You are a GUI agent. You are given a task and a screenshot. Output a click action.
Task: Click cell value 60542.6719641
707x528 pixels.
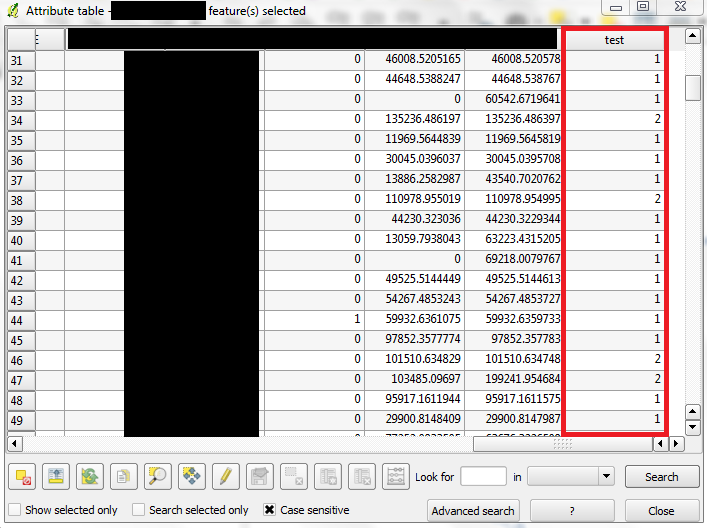(x=523, y=99)
